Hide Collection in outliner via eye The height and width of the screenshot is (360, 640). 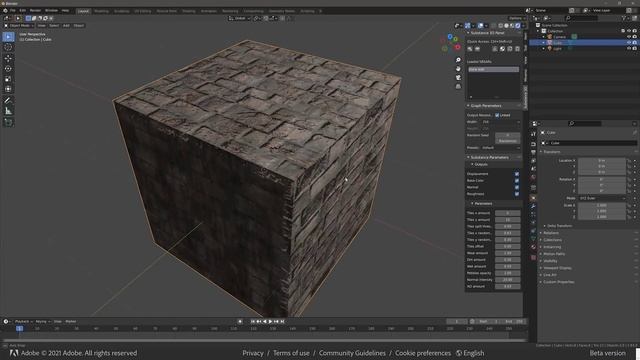629,31
